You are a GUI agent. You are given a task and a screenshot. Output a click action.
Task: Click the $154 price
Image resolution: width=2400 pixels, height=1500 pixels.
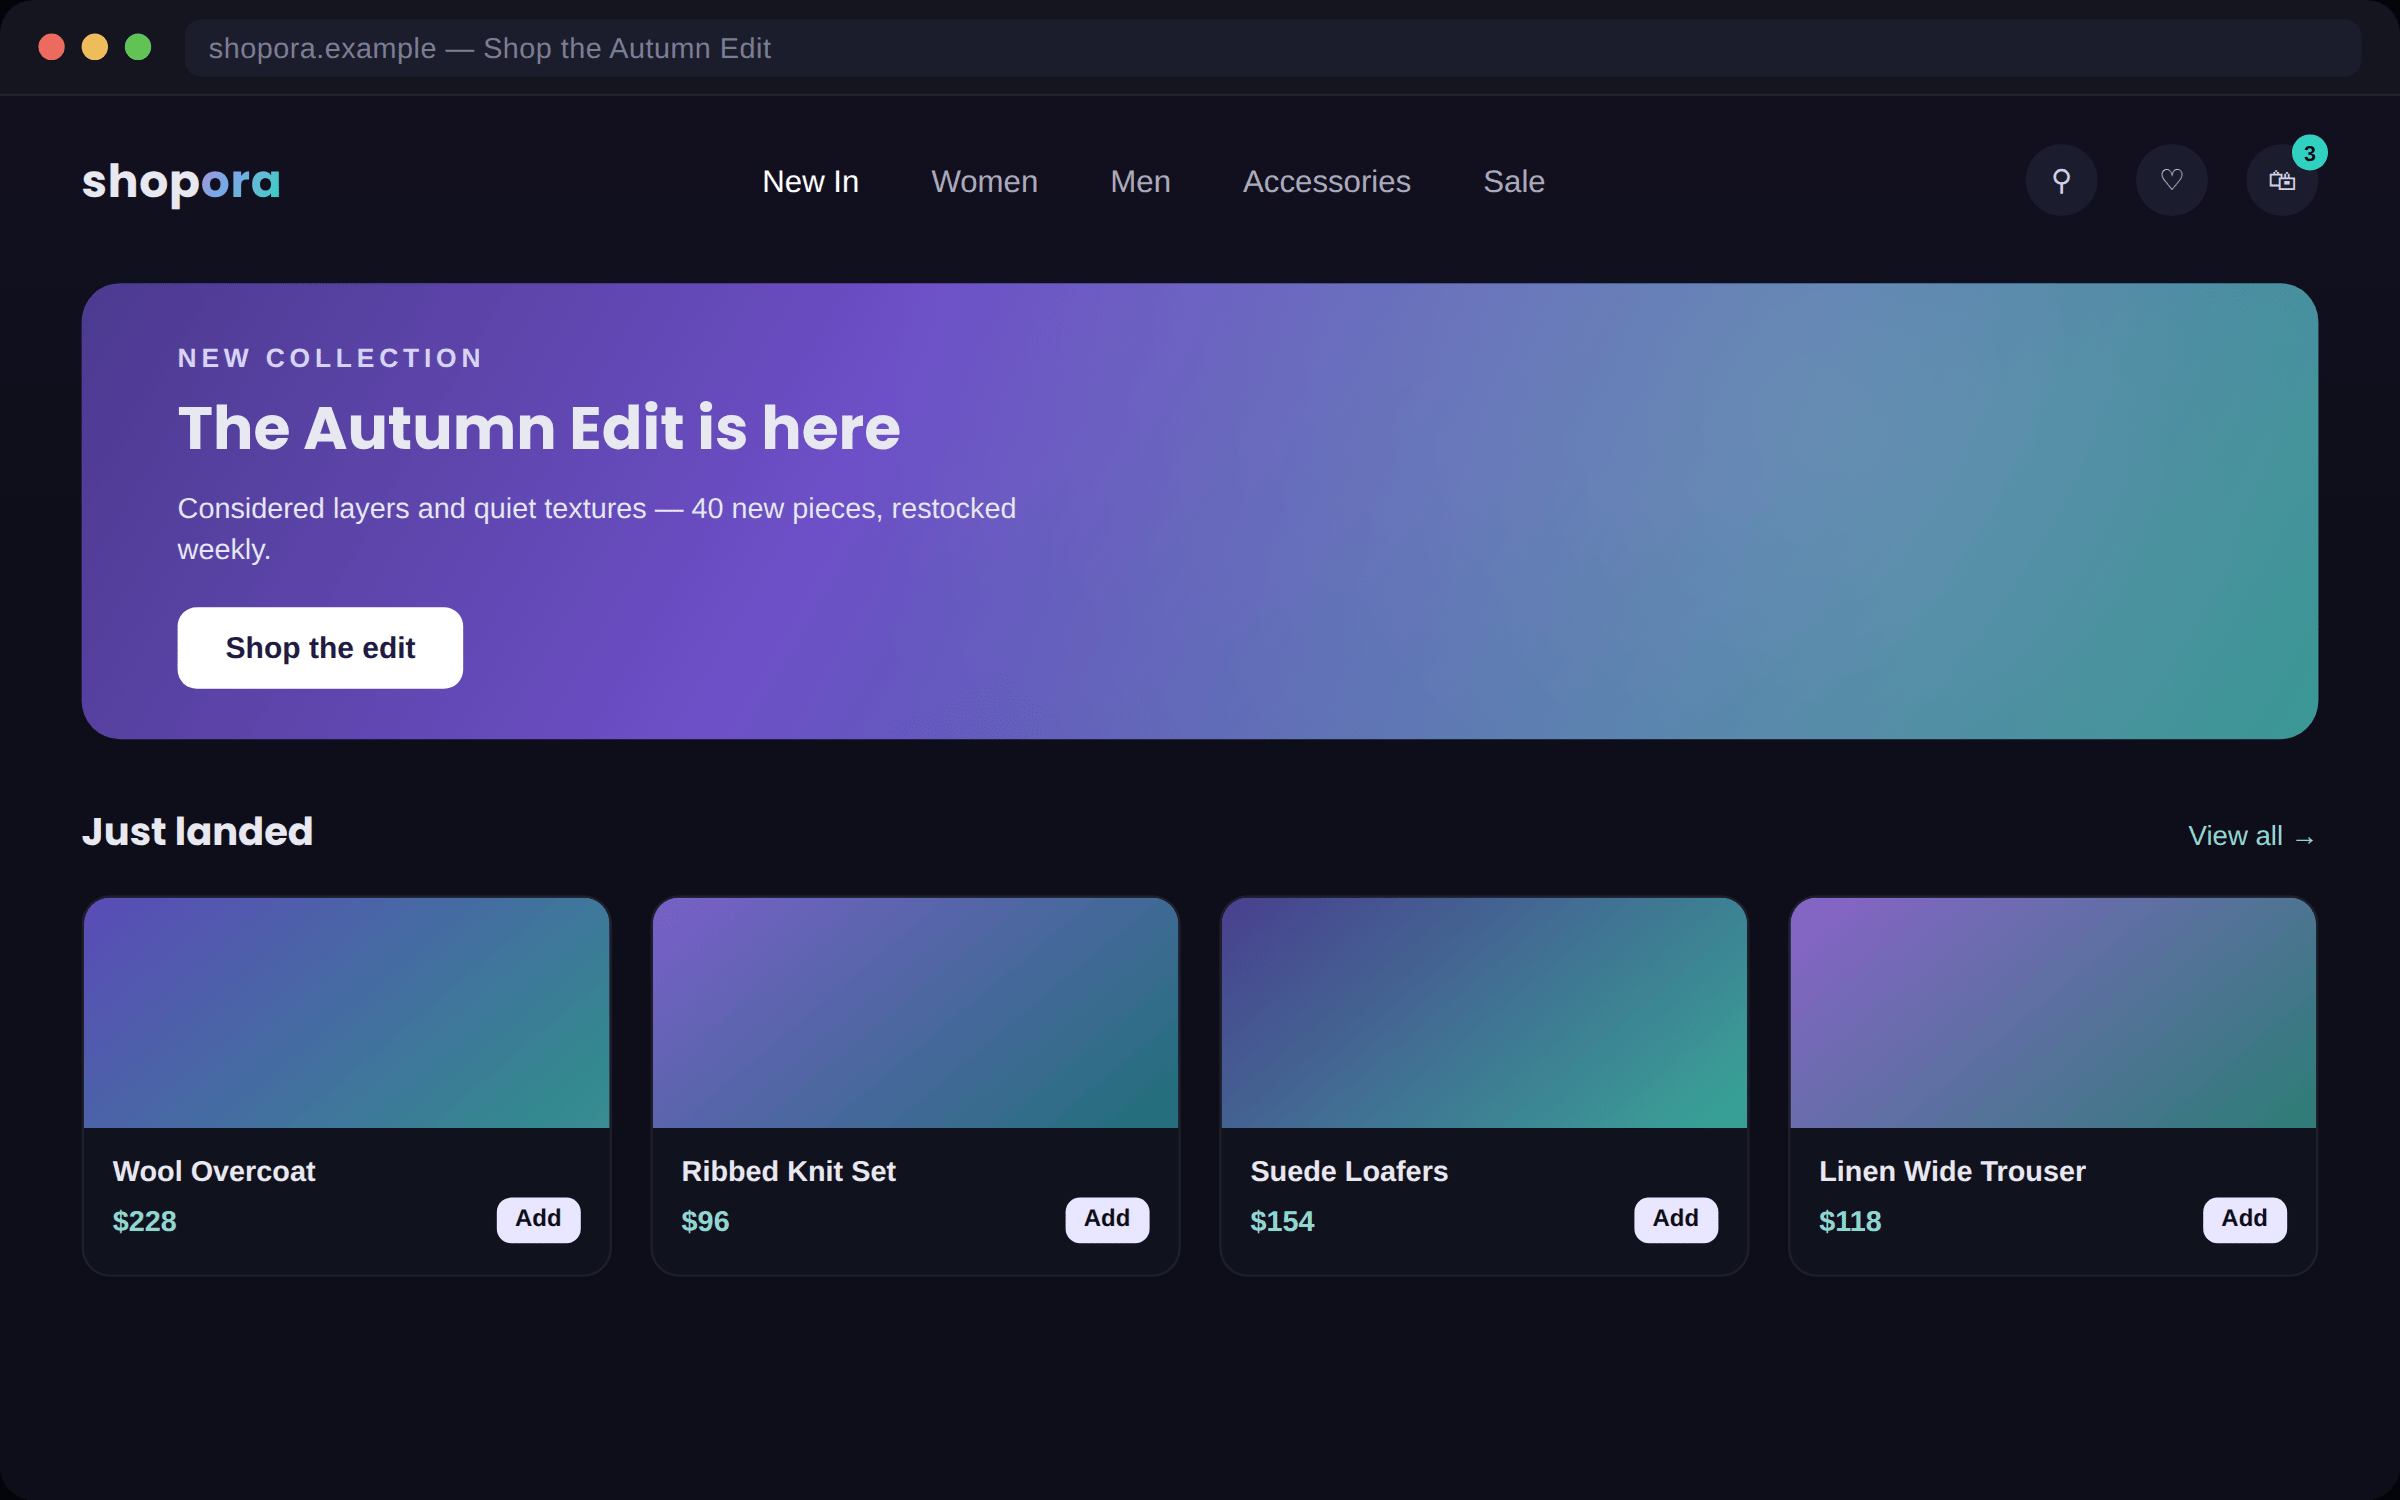point(1282,1221)
